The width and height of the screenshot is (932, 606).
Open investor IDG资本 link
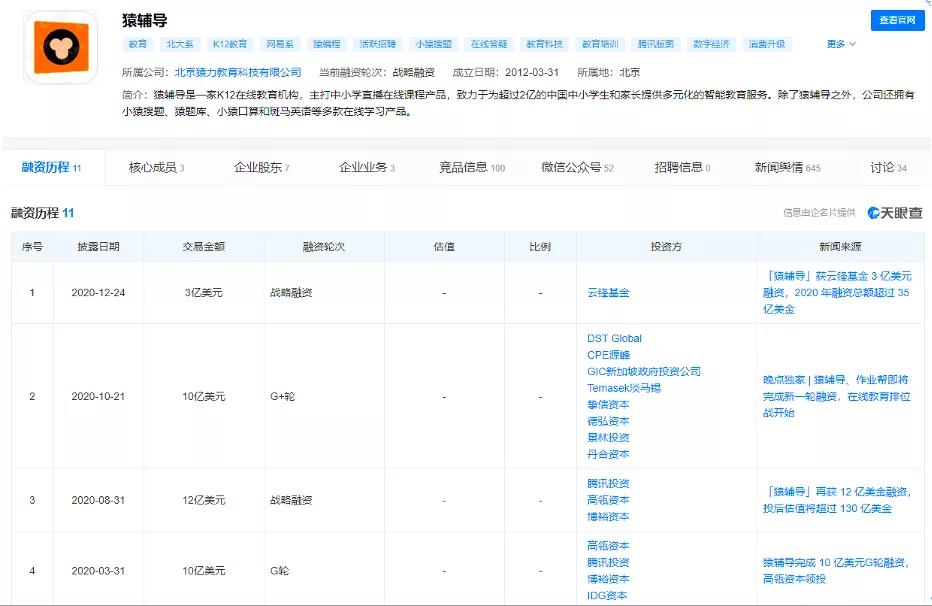click(607, 595)
